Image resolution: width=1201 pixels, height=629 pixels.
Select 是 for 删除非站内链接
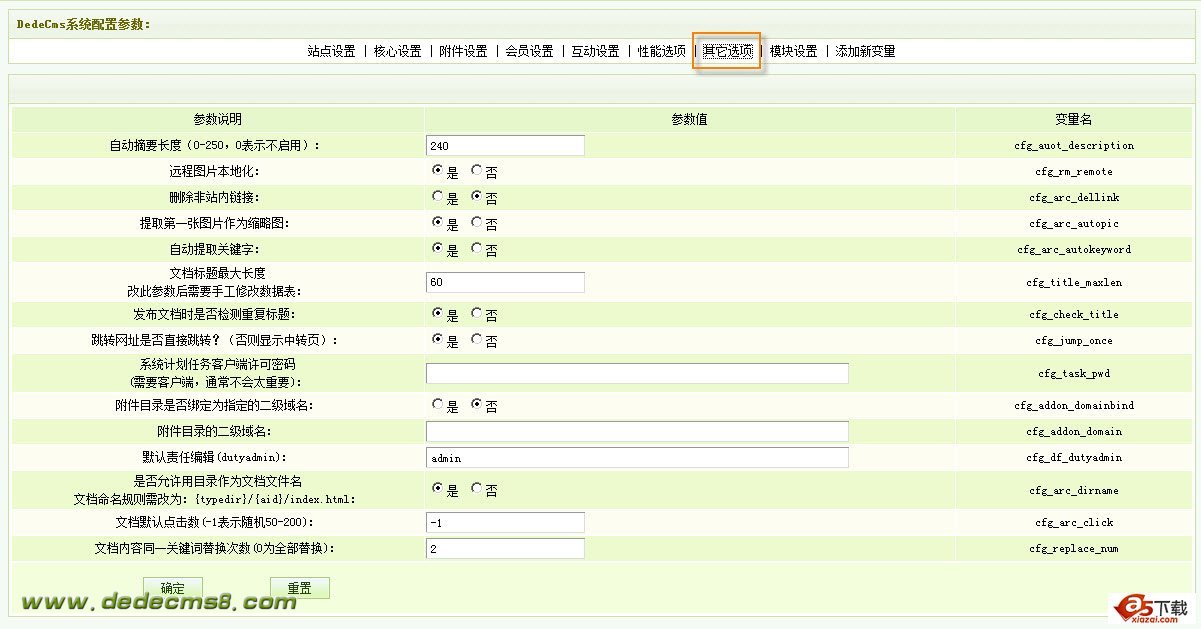tap(438, 197)
